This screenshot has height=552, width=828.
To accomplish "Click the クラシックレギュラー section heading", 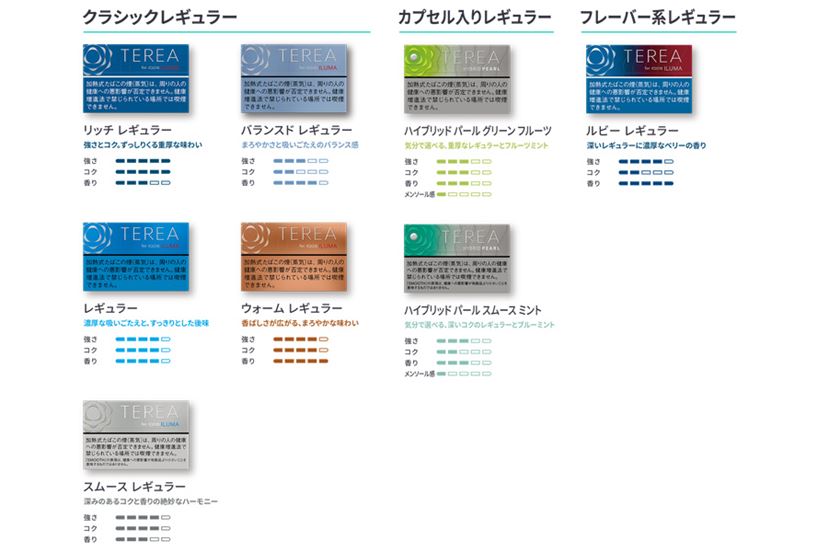I will 160,17.
